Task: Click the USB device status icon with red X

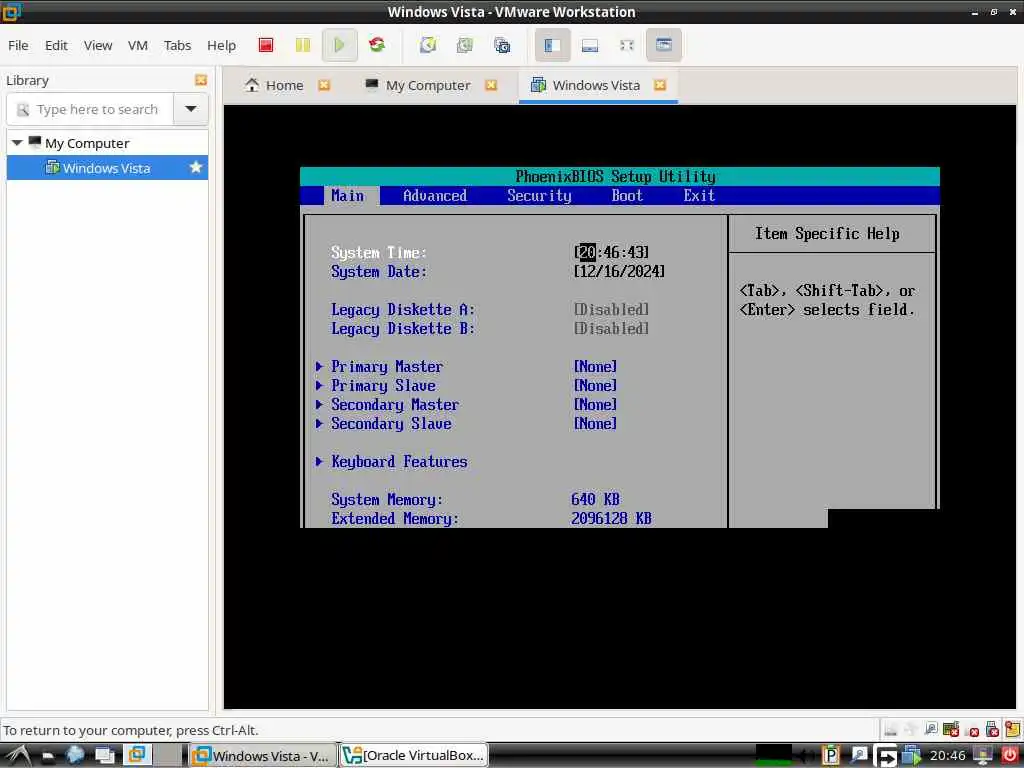Action: point(992,729)
